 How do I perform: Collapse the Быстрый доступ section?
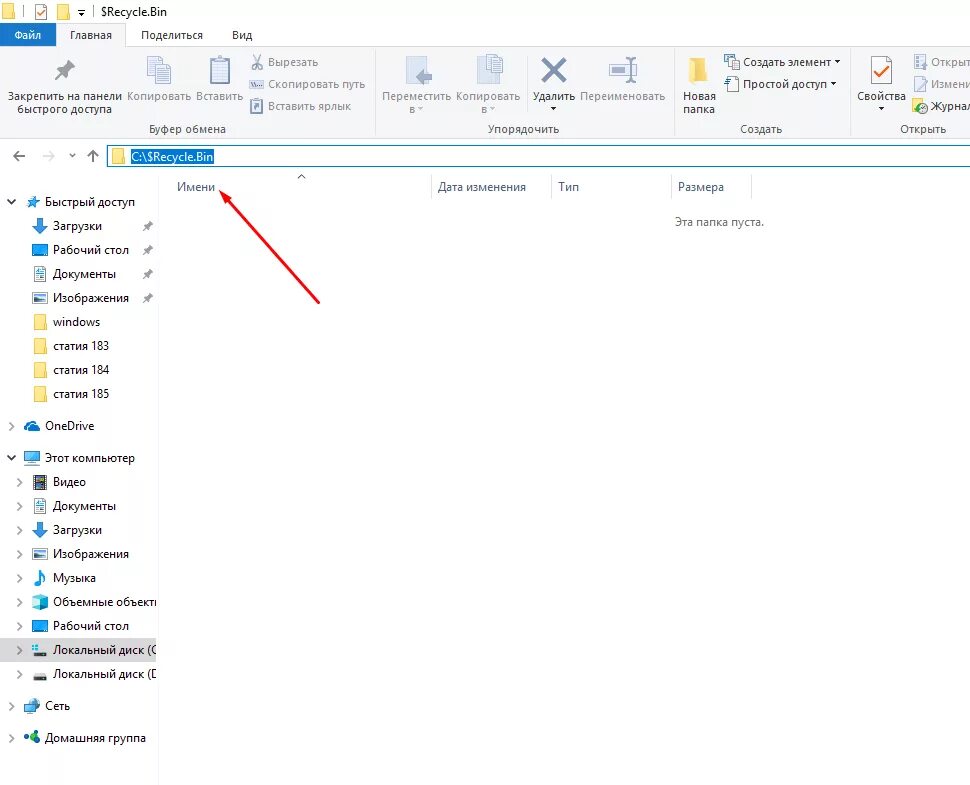pyautogui.click(x=11, y=202)
